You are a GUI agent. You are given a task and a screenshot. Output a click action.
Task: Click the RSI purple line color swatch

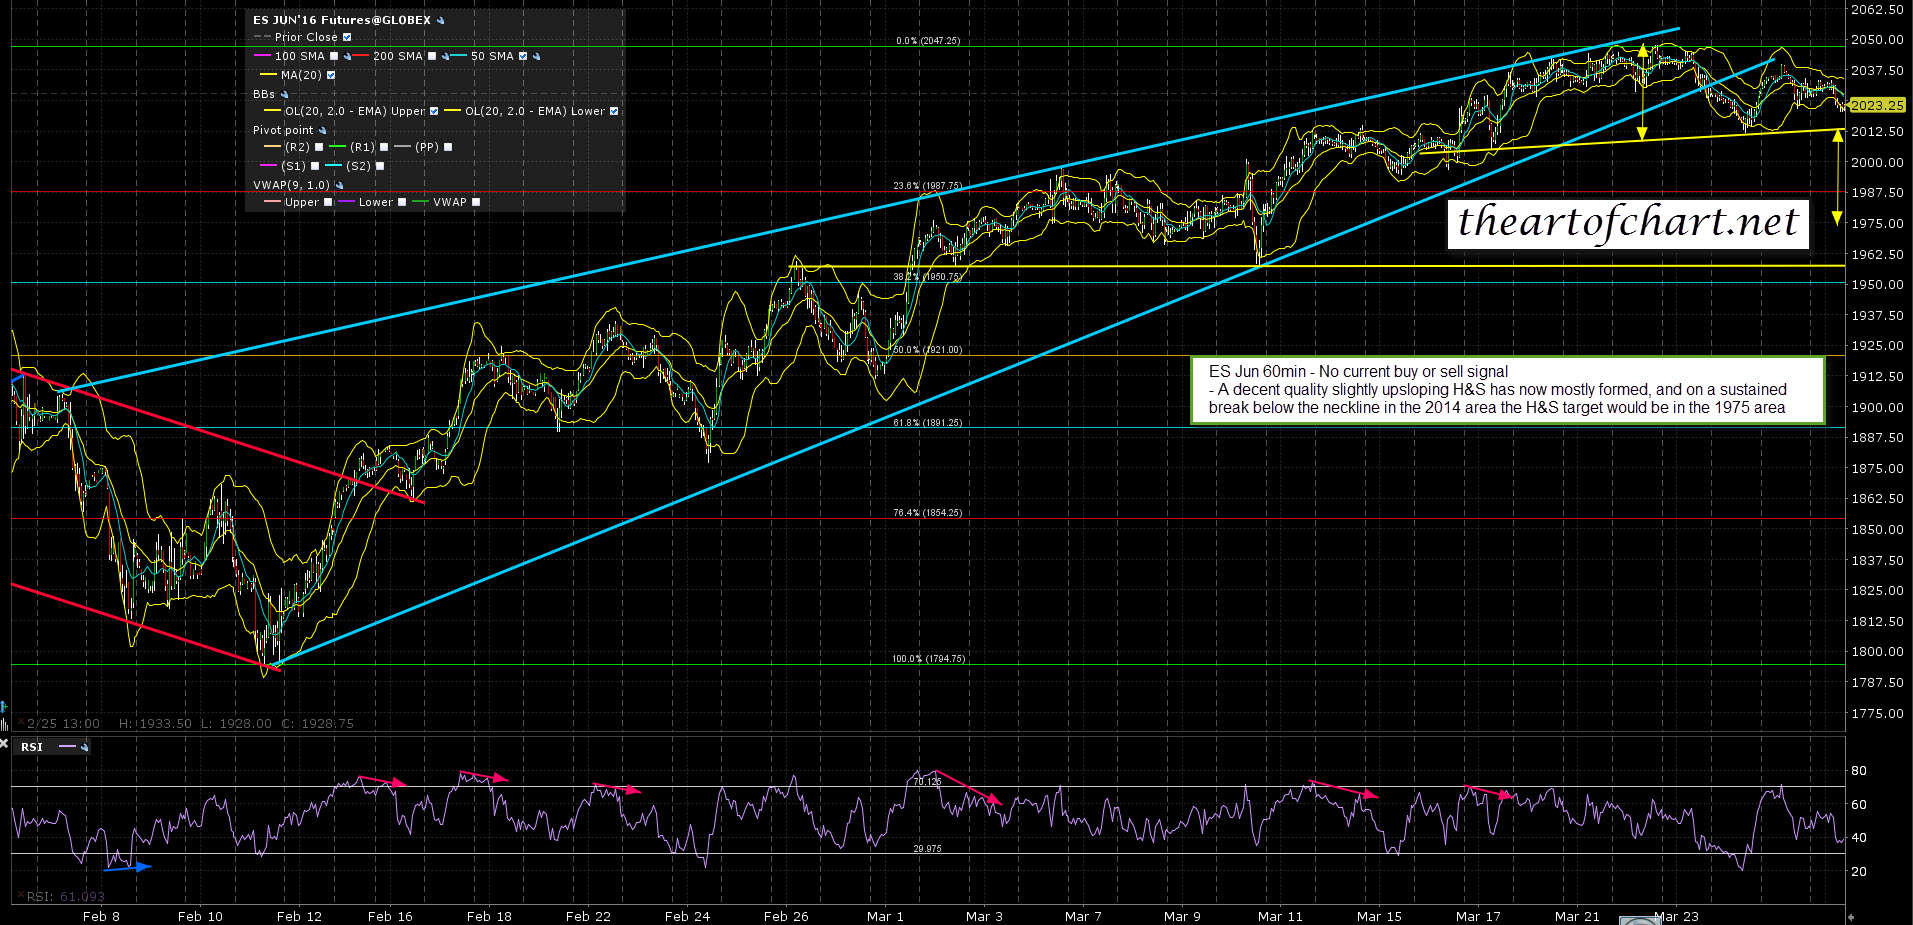click(67, 747)
